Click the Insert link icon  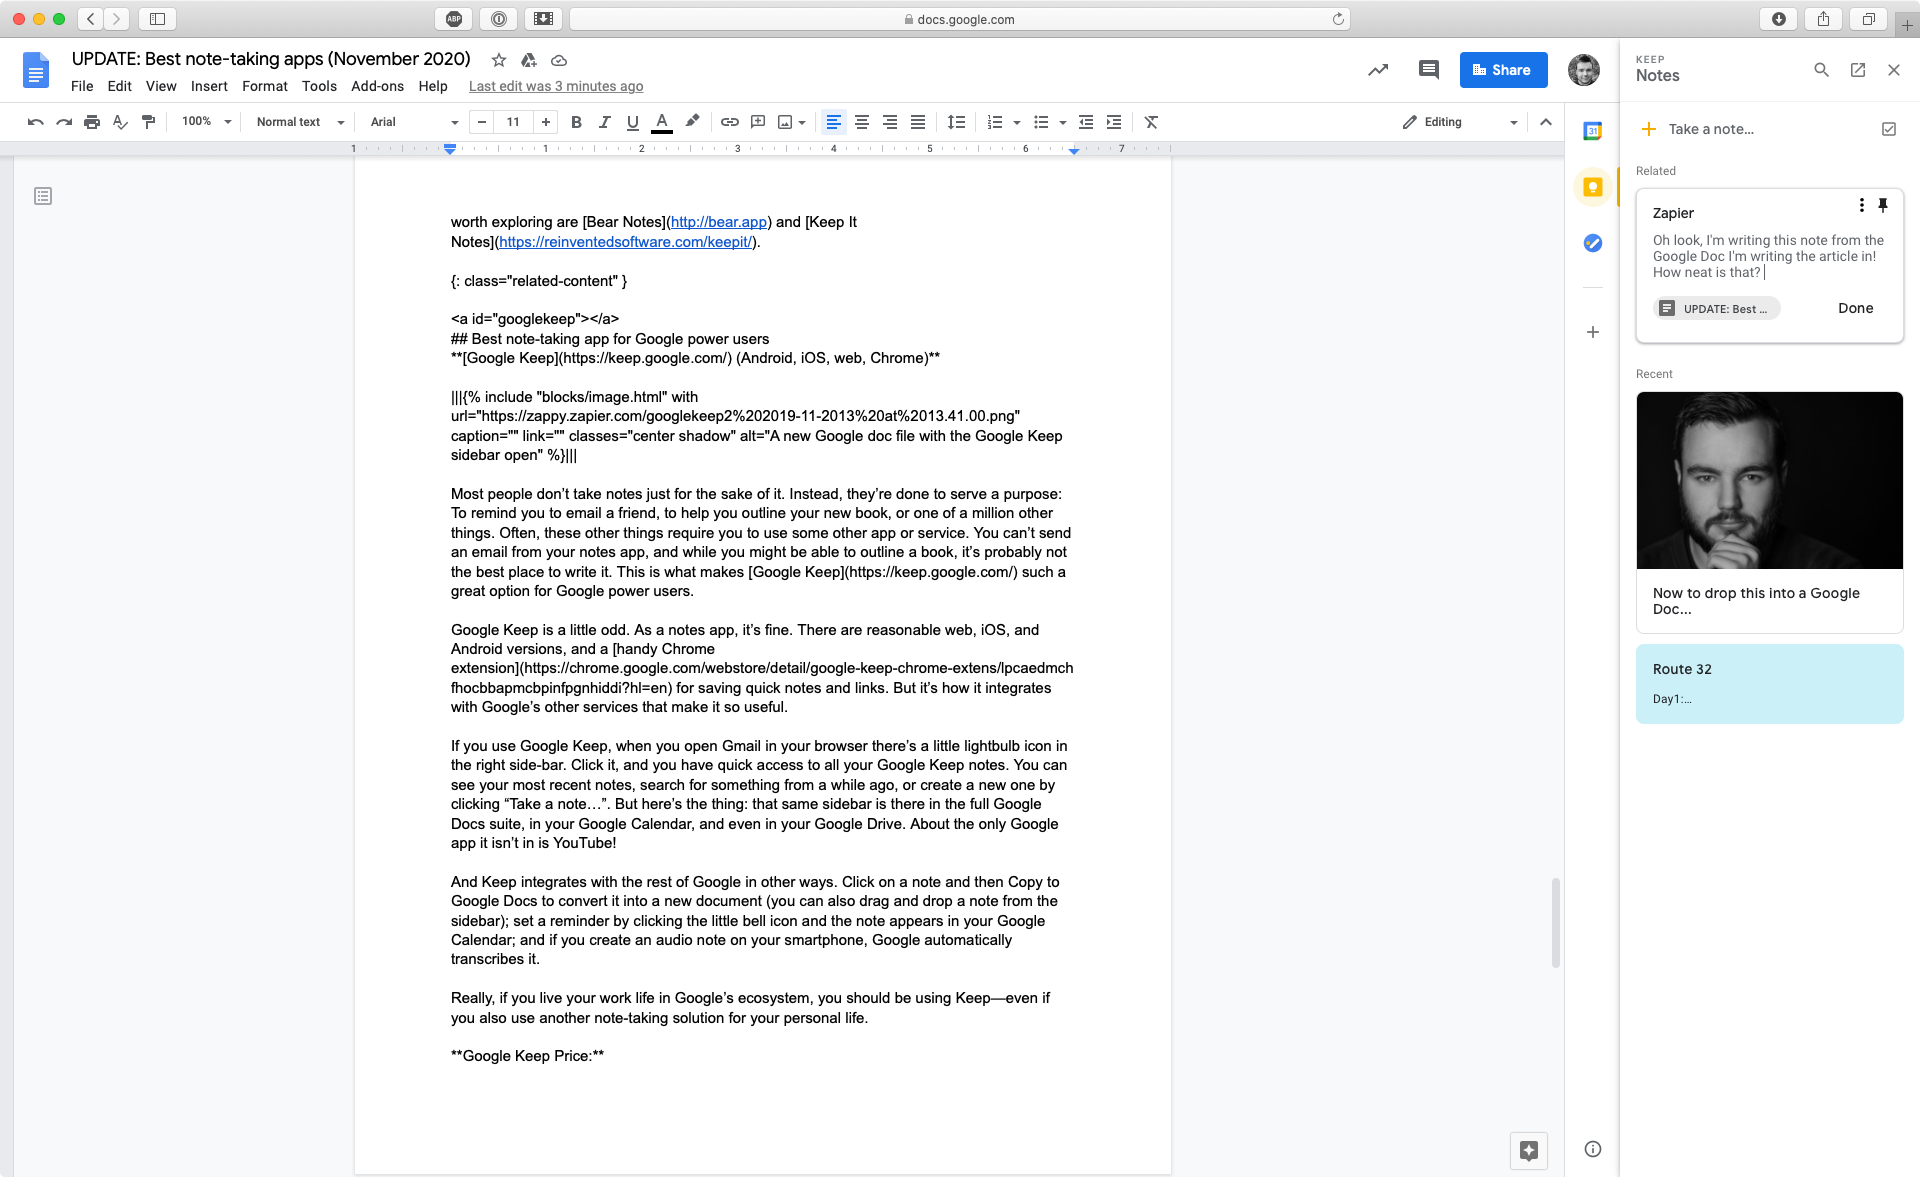(x=730, y=122)
